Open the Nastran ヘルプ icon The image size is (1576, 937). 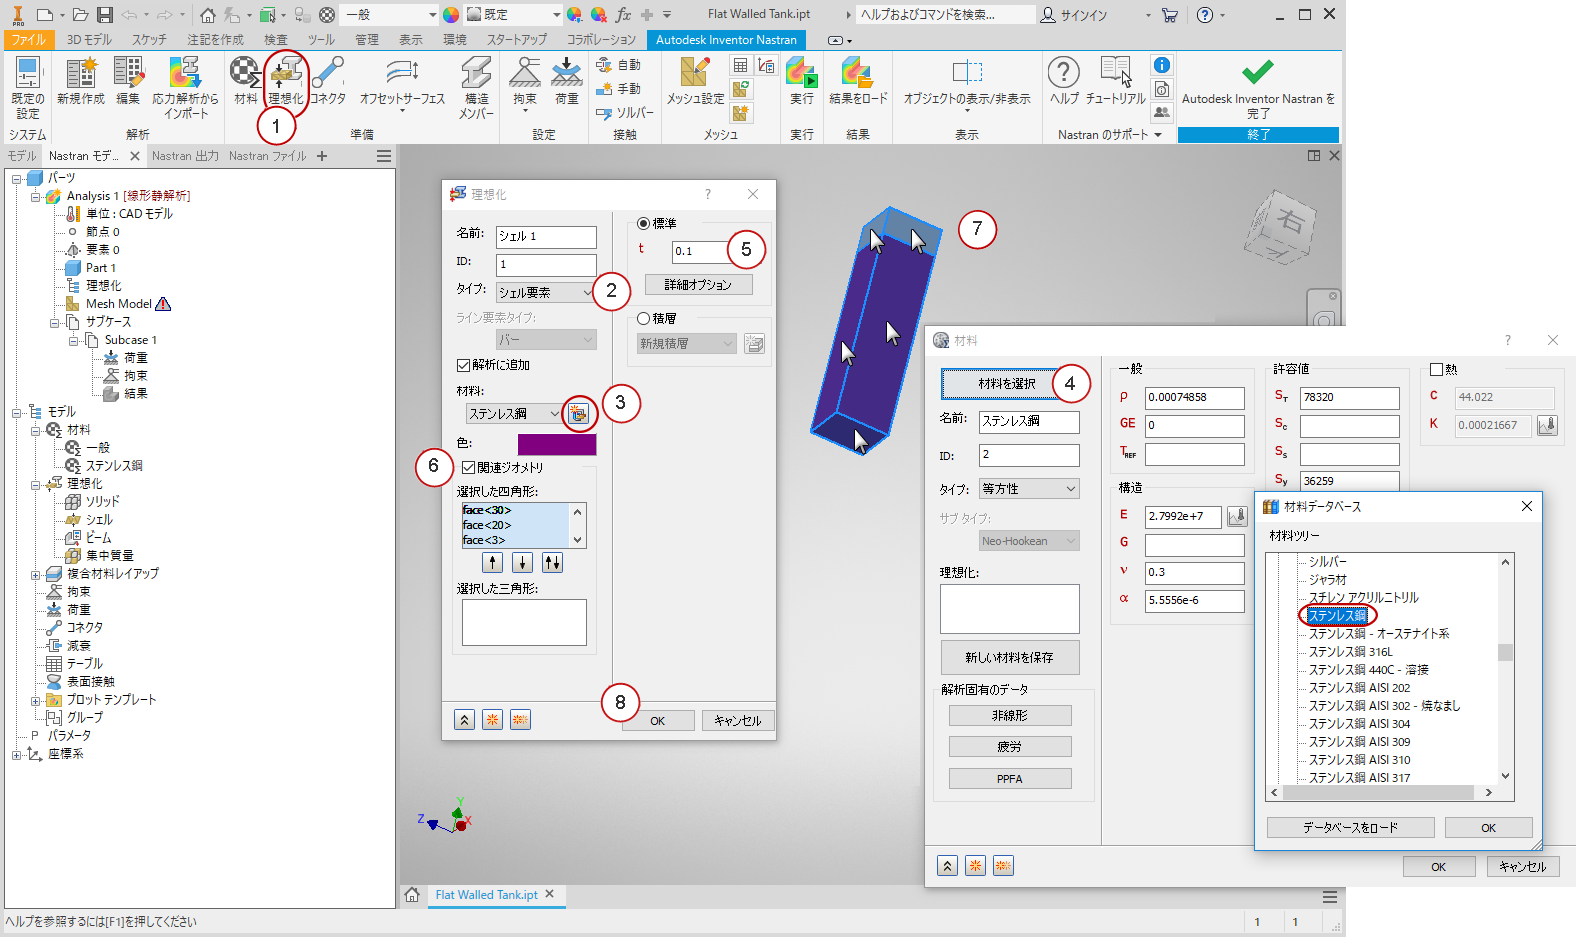click(1064, 80)
